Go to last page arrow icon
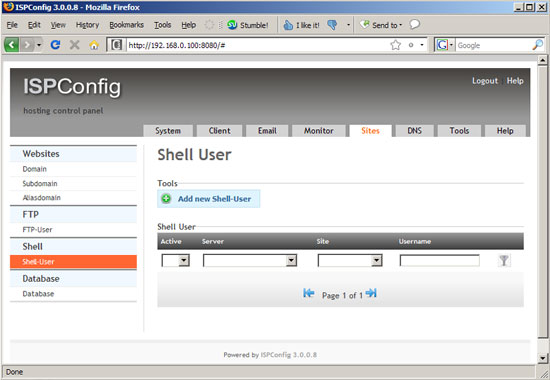Viewport: 550px width, 380px height. [371, 293]
